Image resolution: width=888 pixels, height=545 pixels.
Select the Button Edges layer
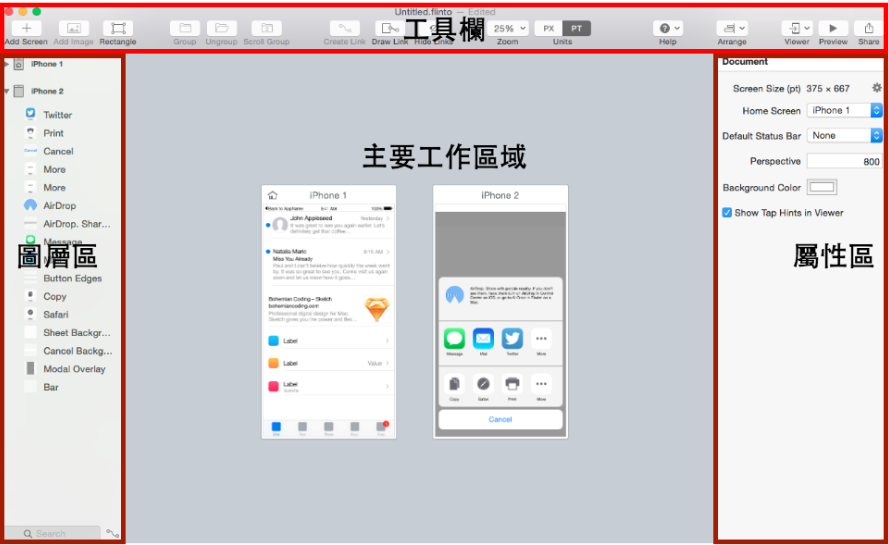(62, 278)
